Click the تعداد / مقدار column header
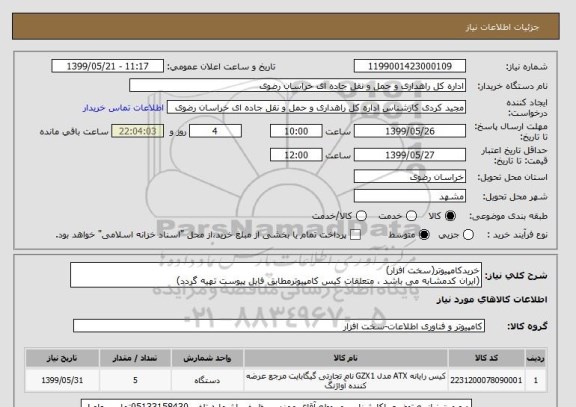Screen dimensions: 576x407 [135, 358]
